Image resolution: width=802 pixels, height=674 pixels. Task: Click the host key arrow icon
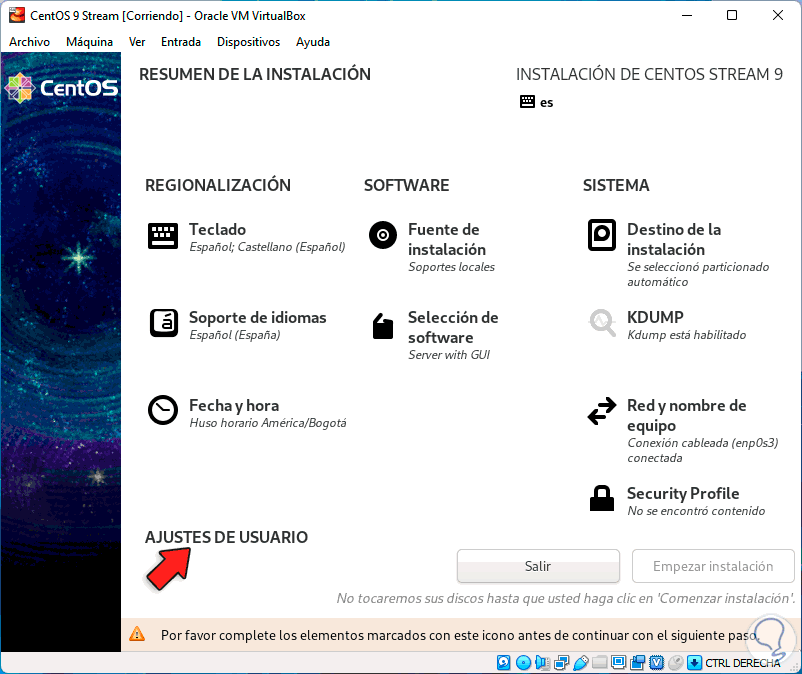(695, 663)
